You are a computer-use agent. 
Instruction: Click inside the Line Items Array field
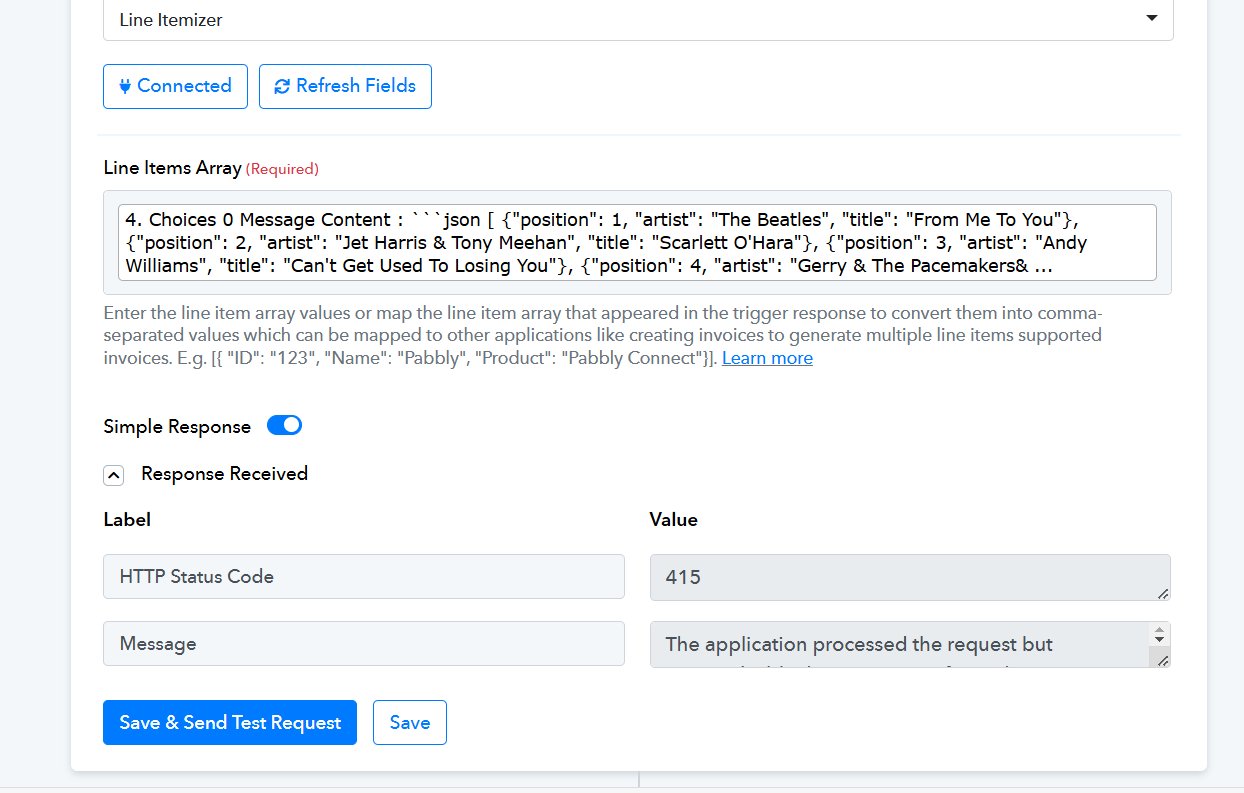[637, 243]
